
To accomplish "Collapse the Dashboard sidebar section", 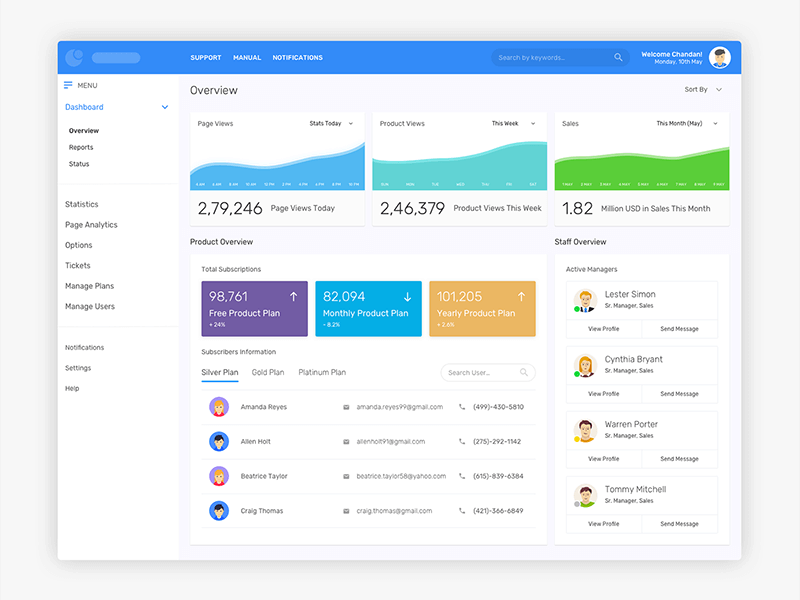I will click(x=164, y=107).
